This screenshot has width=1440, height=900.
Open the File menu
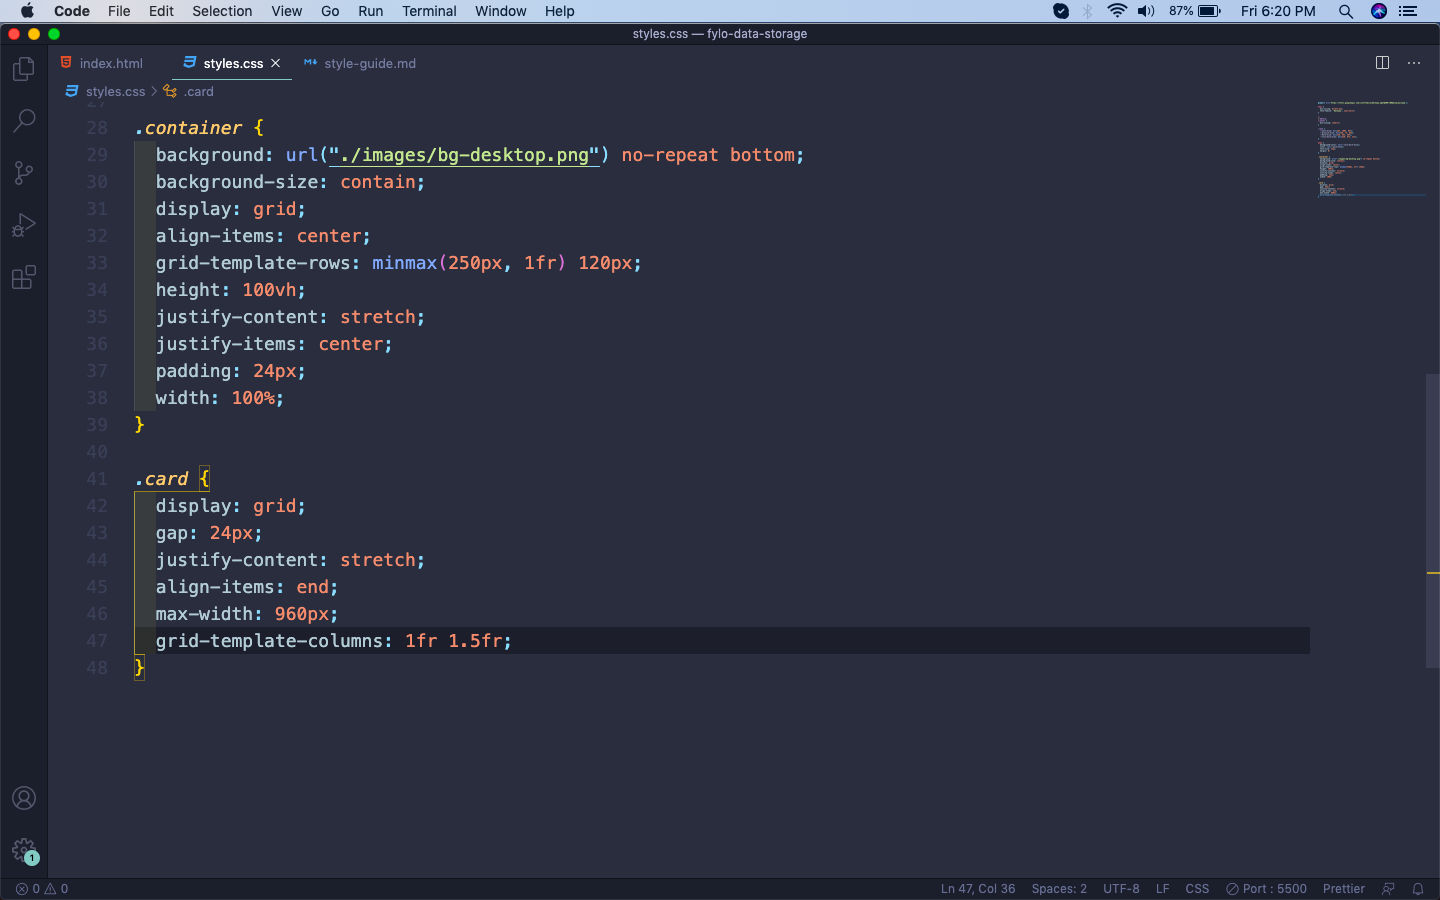pyautogui.click(x=119, y=11)
